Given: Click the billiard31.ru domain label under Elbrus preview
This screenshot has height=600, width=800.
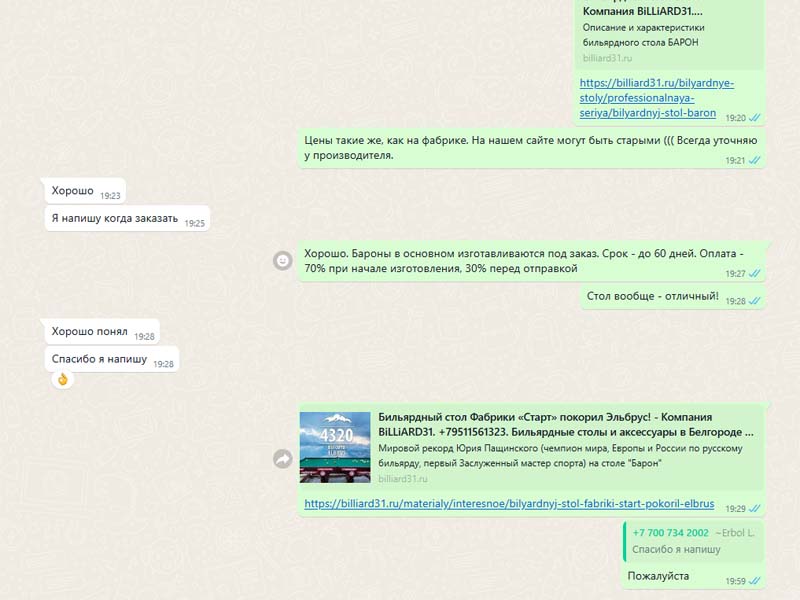Looking at the screenshot, I should 403,479.
